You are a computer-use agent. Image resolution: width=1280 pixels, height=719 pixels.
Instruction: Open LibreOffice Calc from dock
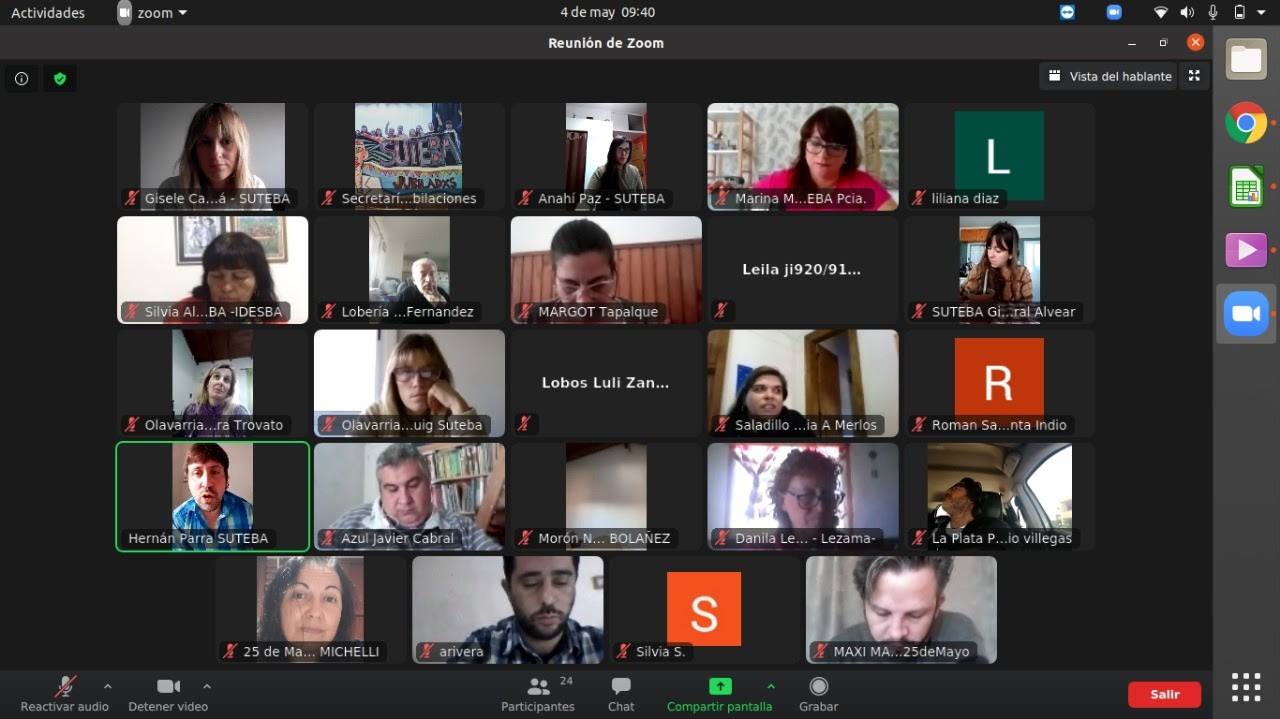pos(1246,187)
